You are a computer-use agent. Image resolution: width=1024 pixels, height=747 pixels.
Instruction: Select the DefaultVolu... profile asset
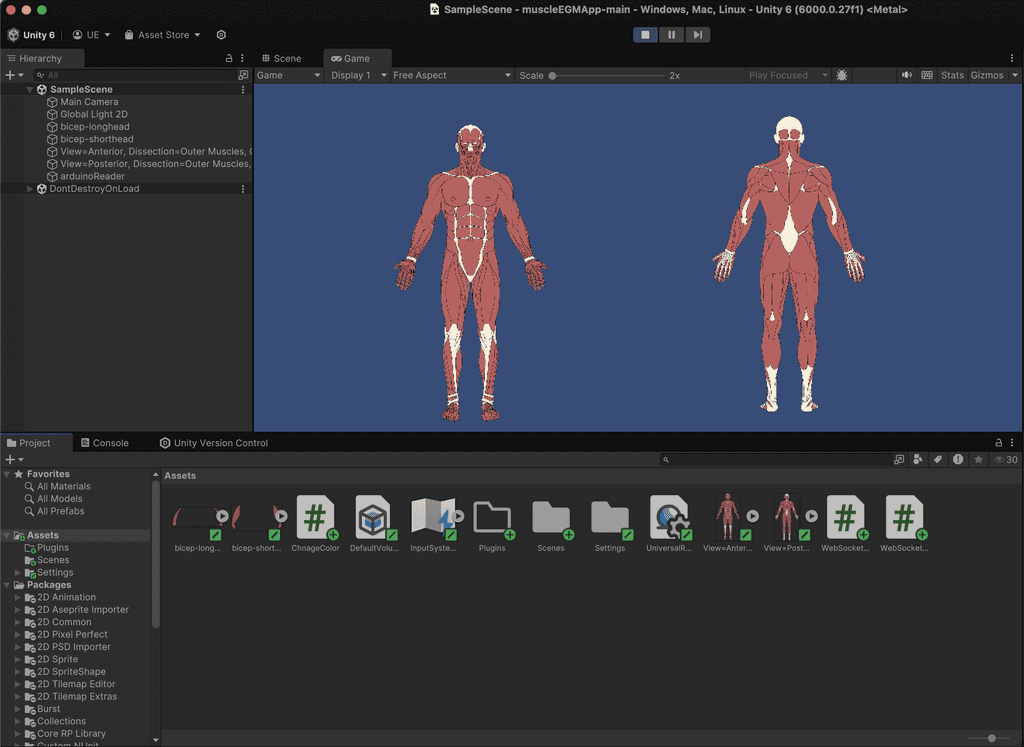coord(374,524)
